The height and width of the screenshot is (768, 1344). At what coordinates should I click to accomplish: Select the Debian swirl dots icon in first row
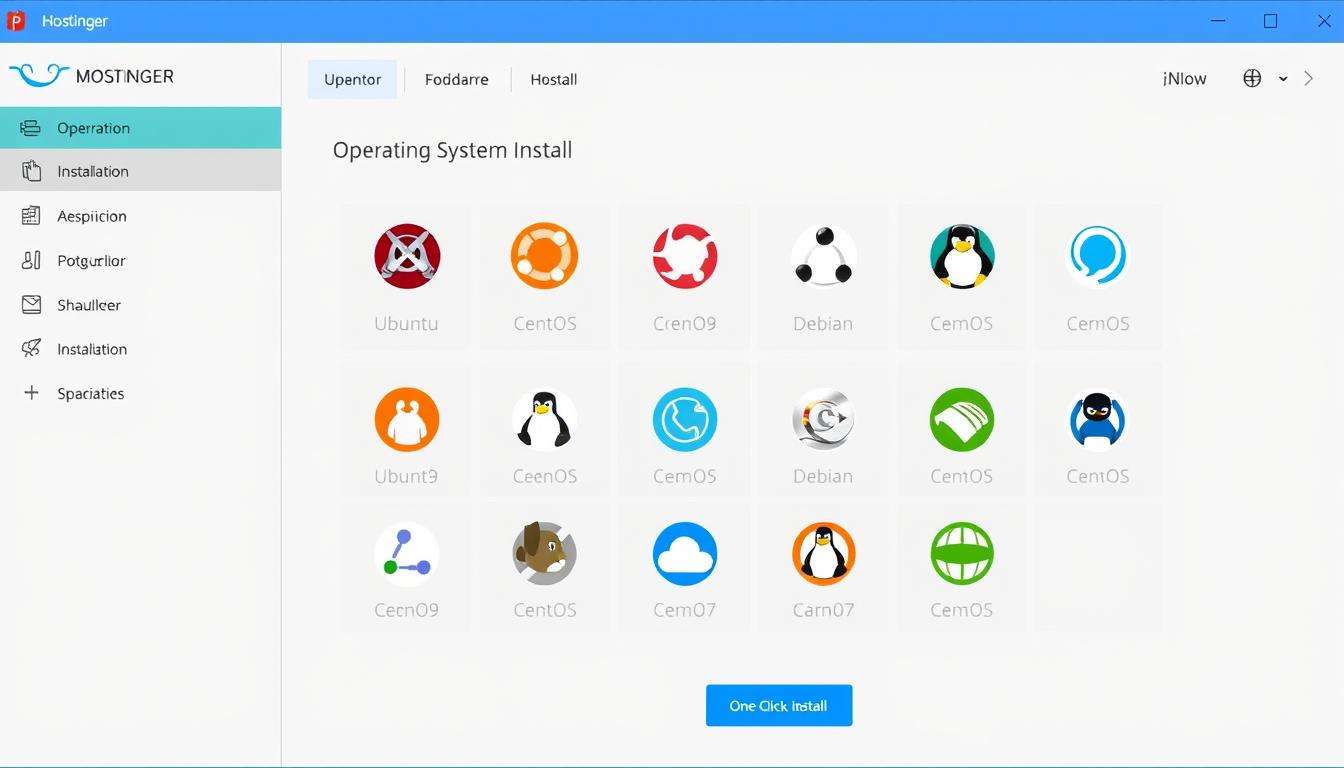(x=823, y=256)
